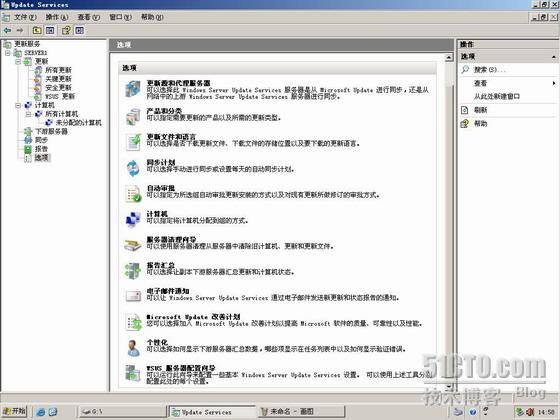Open the 窗口 menu
560x420 pixels.
(x=120, y=17)
